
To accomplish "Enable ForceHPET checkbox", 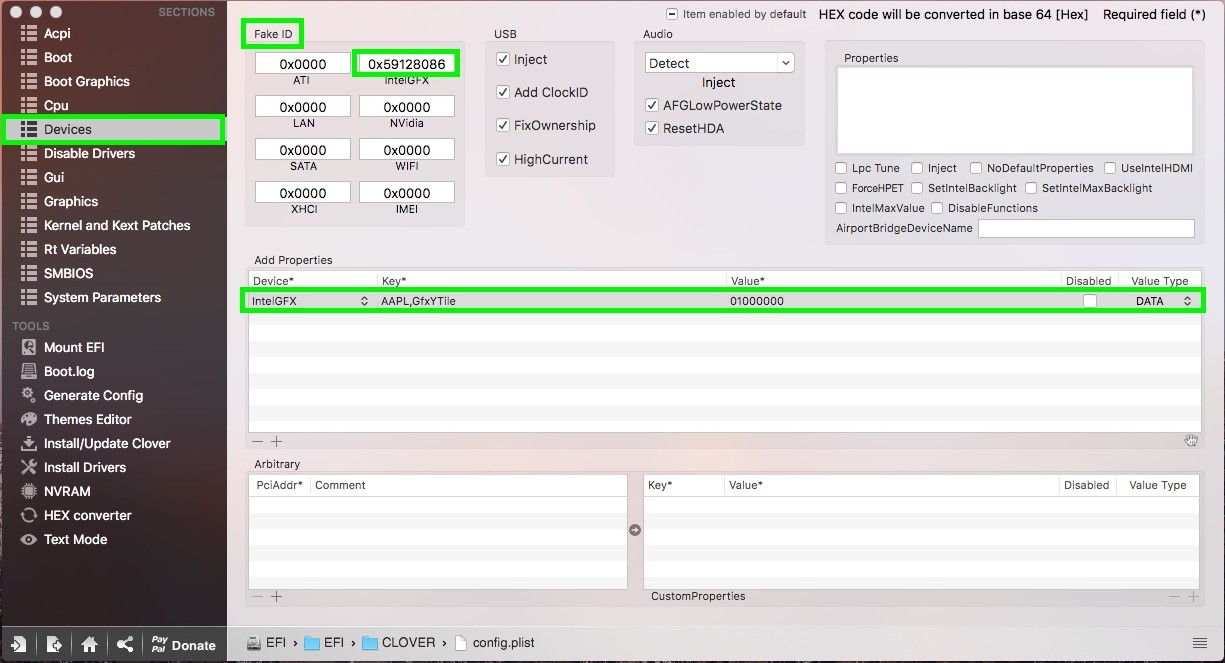I will click(x=841, y=188).
